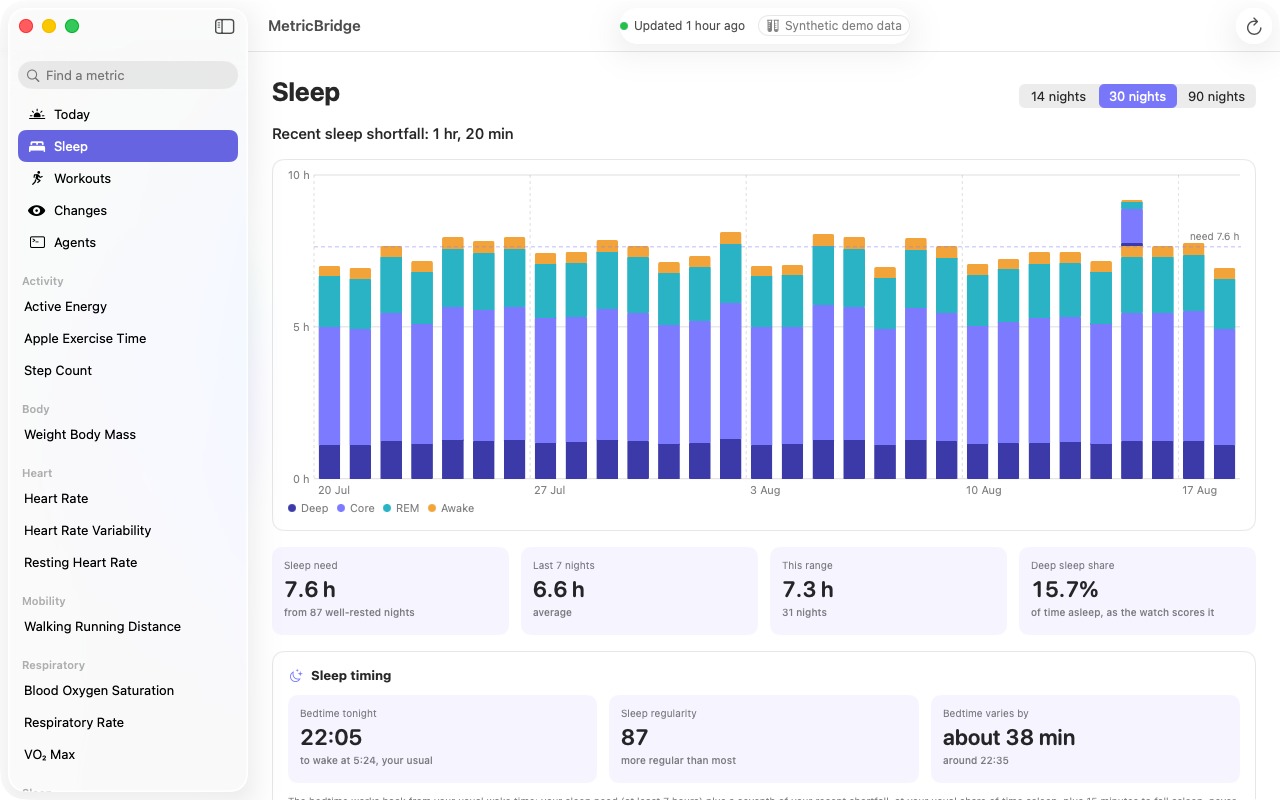Click the green Updated status dot
The image size is (1280, 800).
tap(624, 26)
